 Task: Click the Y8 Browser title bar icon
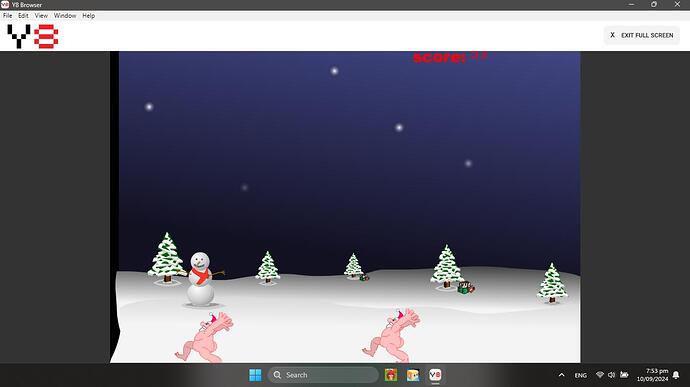click(x=5, y=4)
